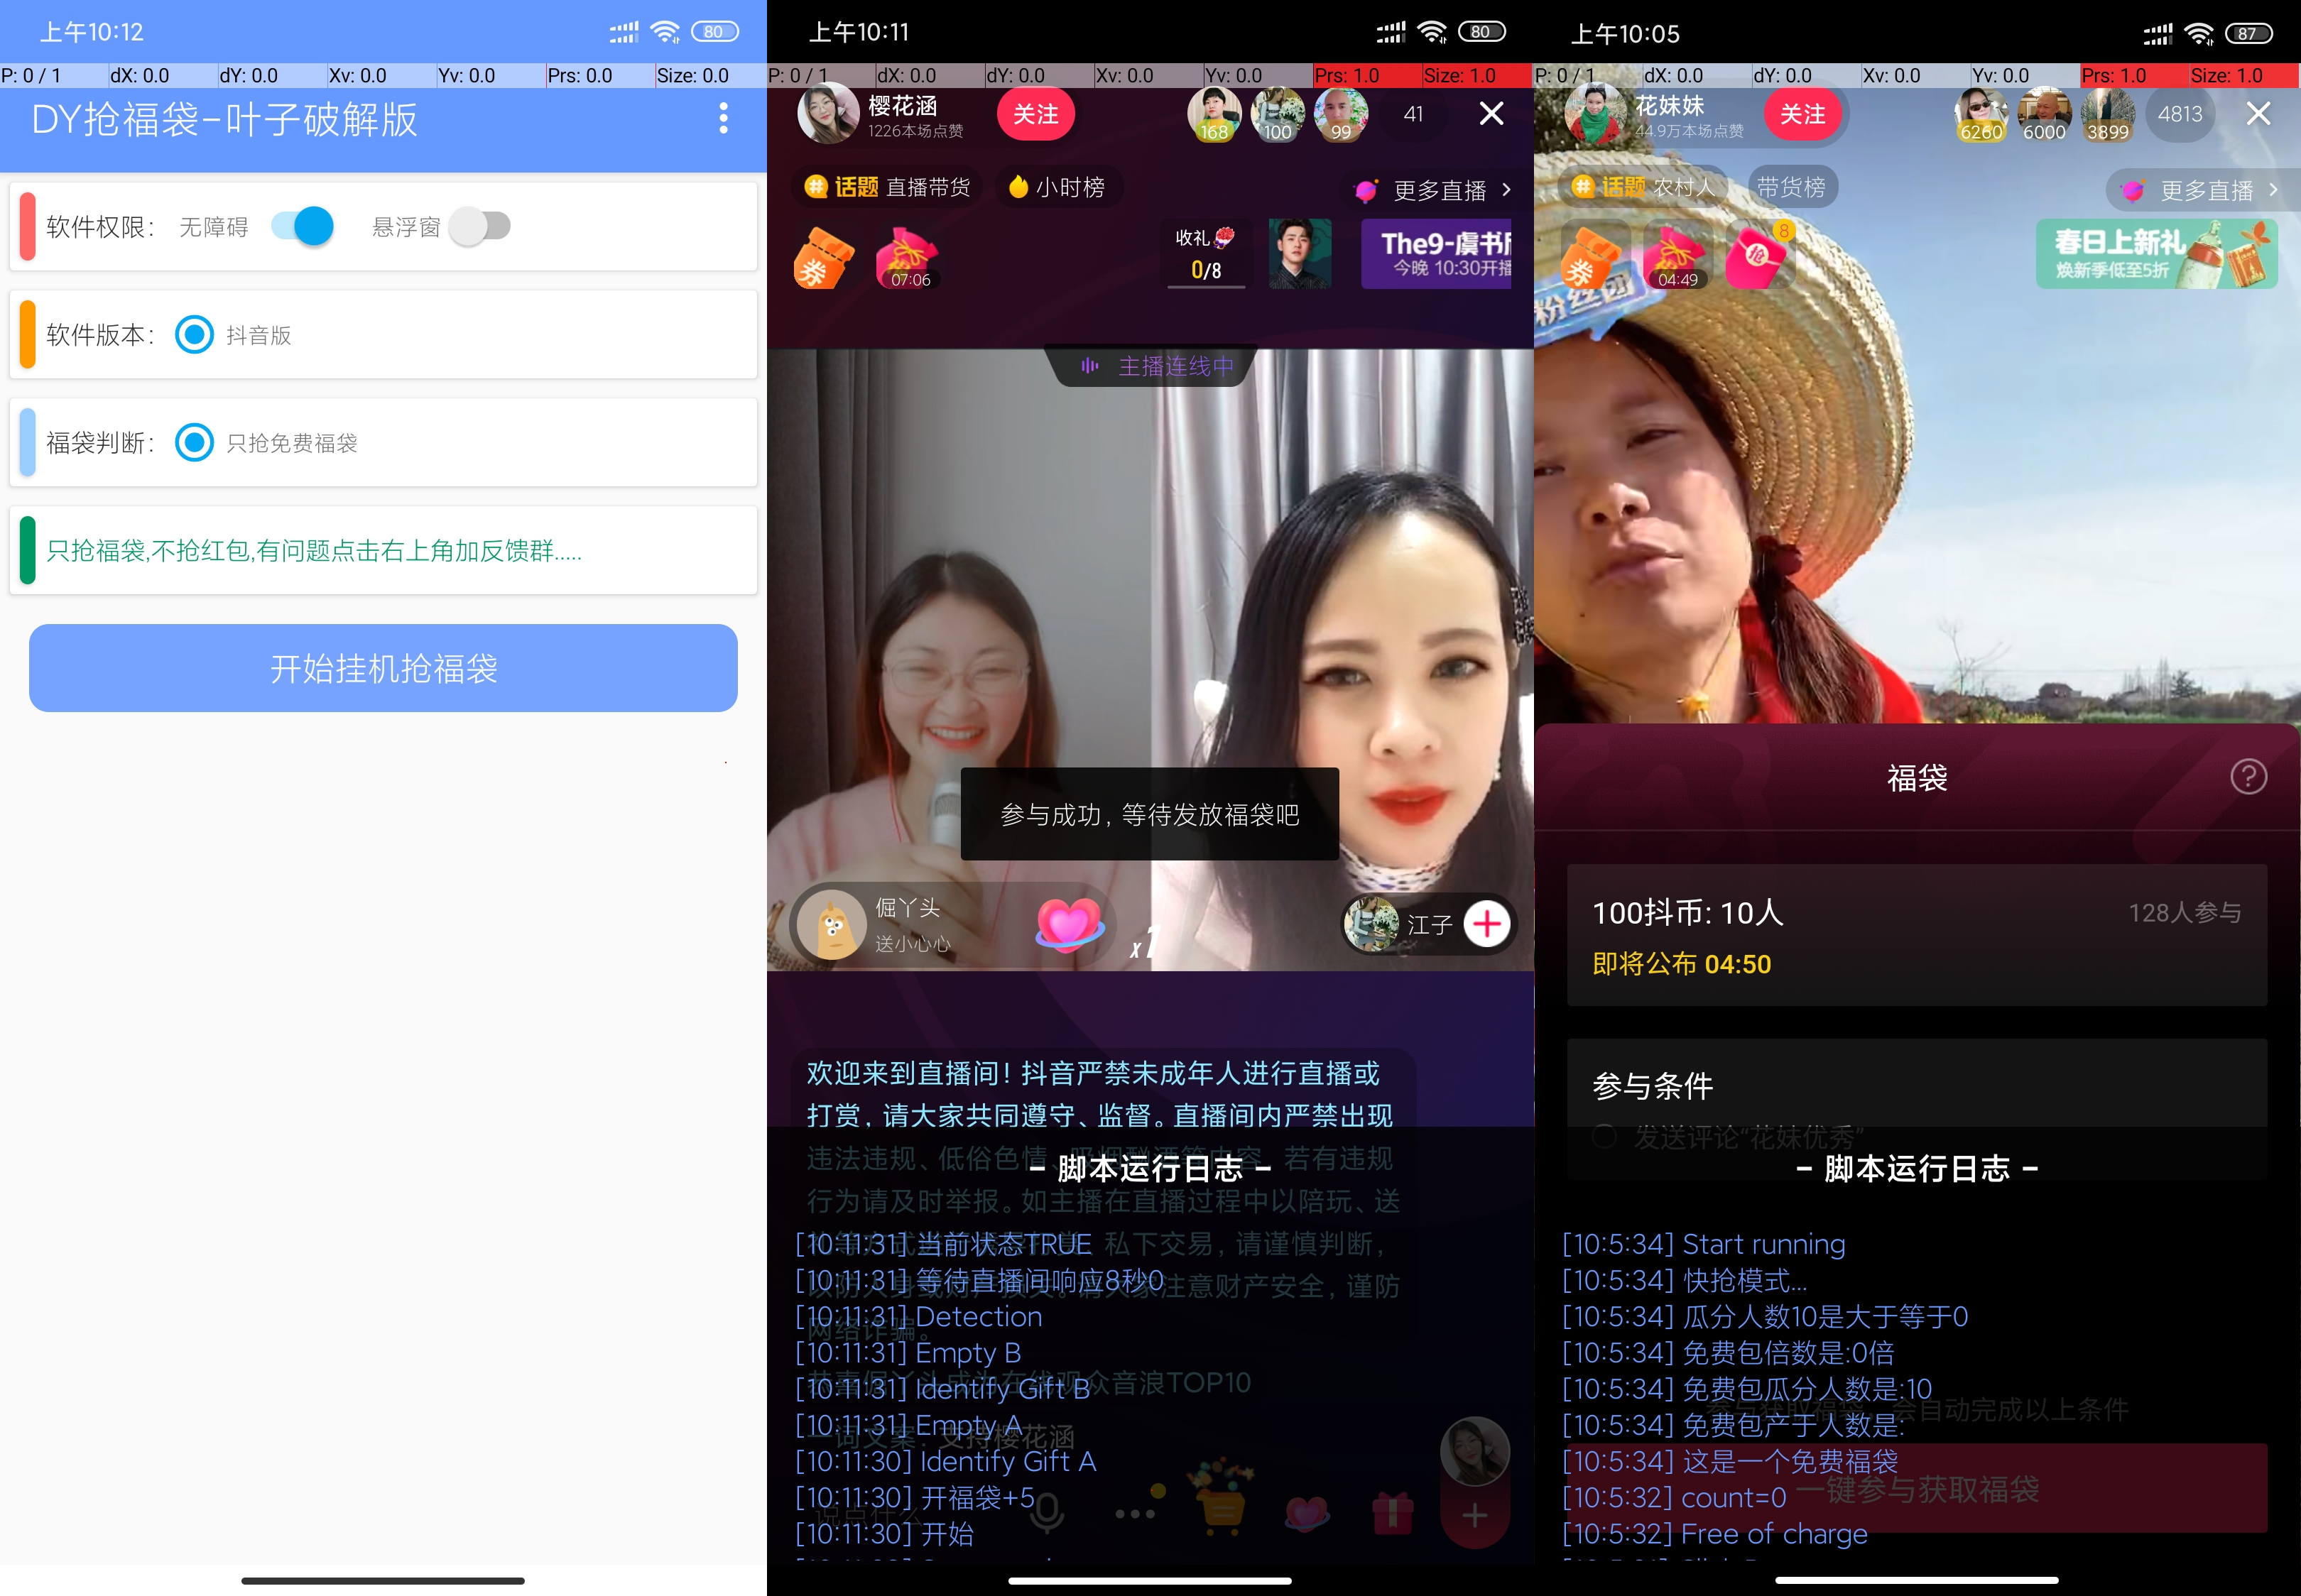
Task: Open the 春日上新礼 promo banner
Action: (2157, 254)
